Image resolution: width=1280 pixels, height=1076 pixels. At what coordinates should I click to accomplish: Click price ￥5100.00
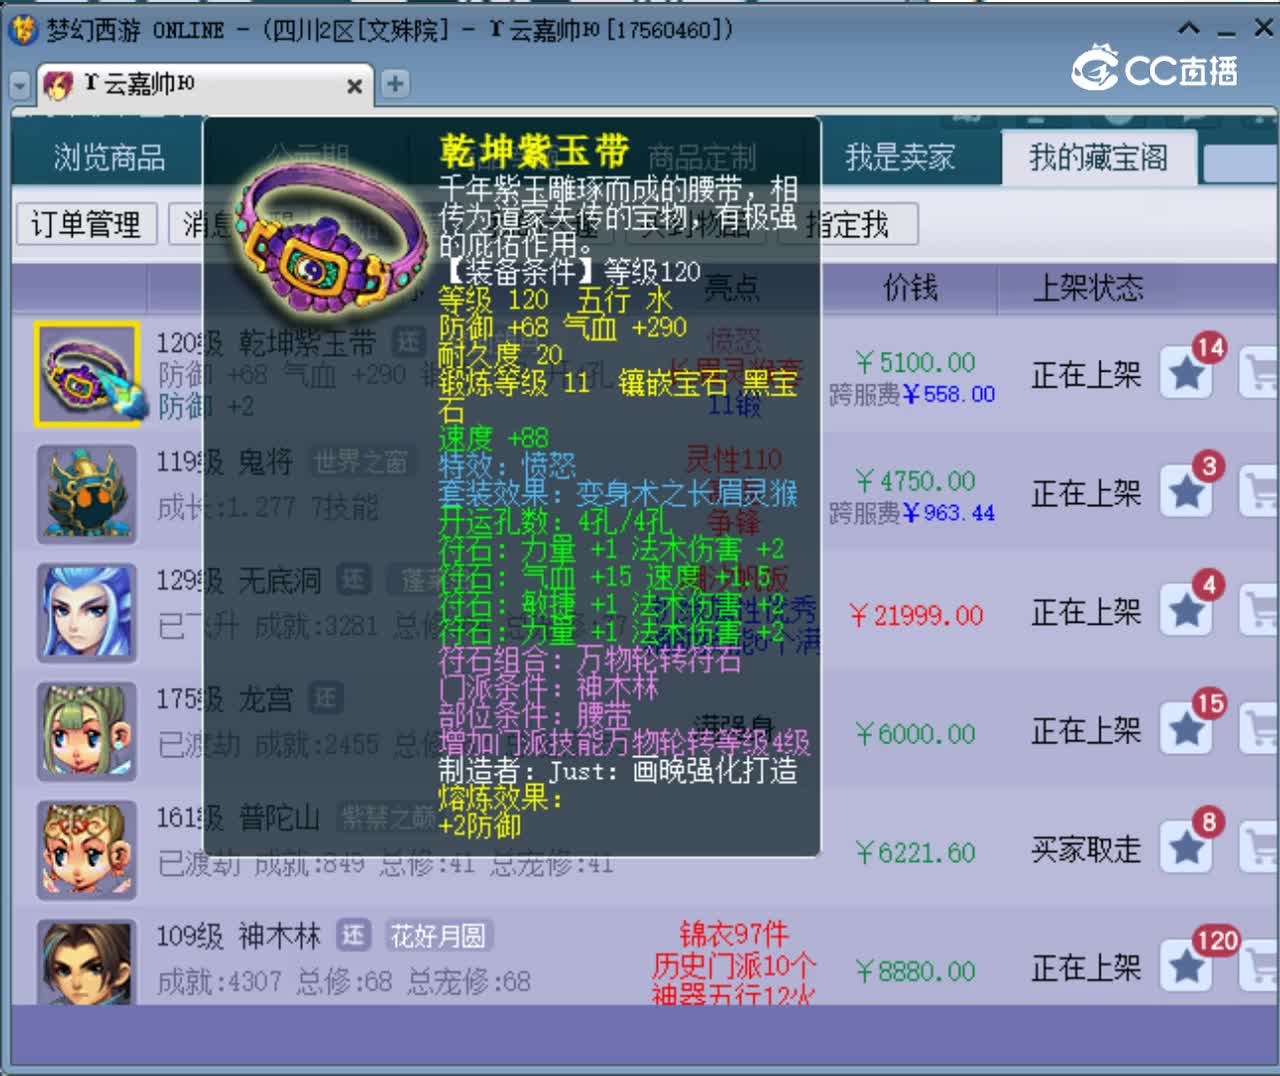tap(915, 362)
